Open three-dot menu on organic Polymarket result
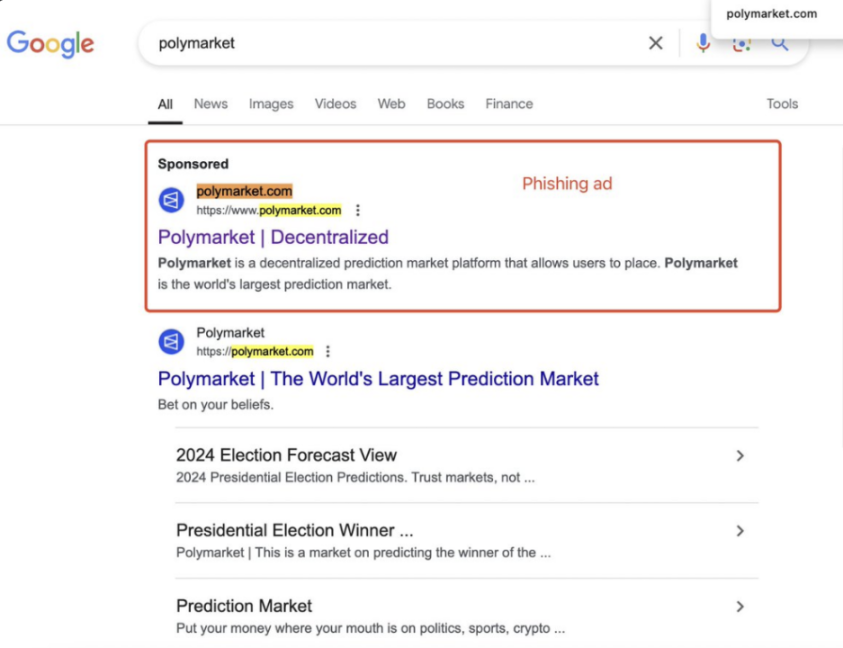Screen dimensions: 843x648 pyautogui.click(x=328, y=351)
